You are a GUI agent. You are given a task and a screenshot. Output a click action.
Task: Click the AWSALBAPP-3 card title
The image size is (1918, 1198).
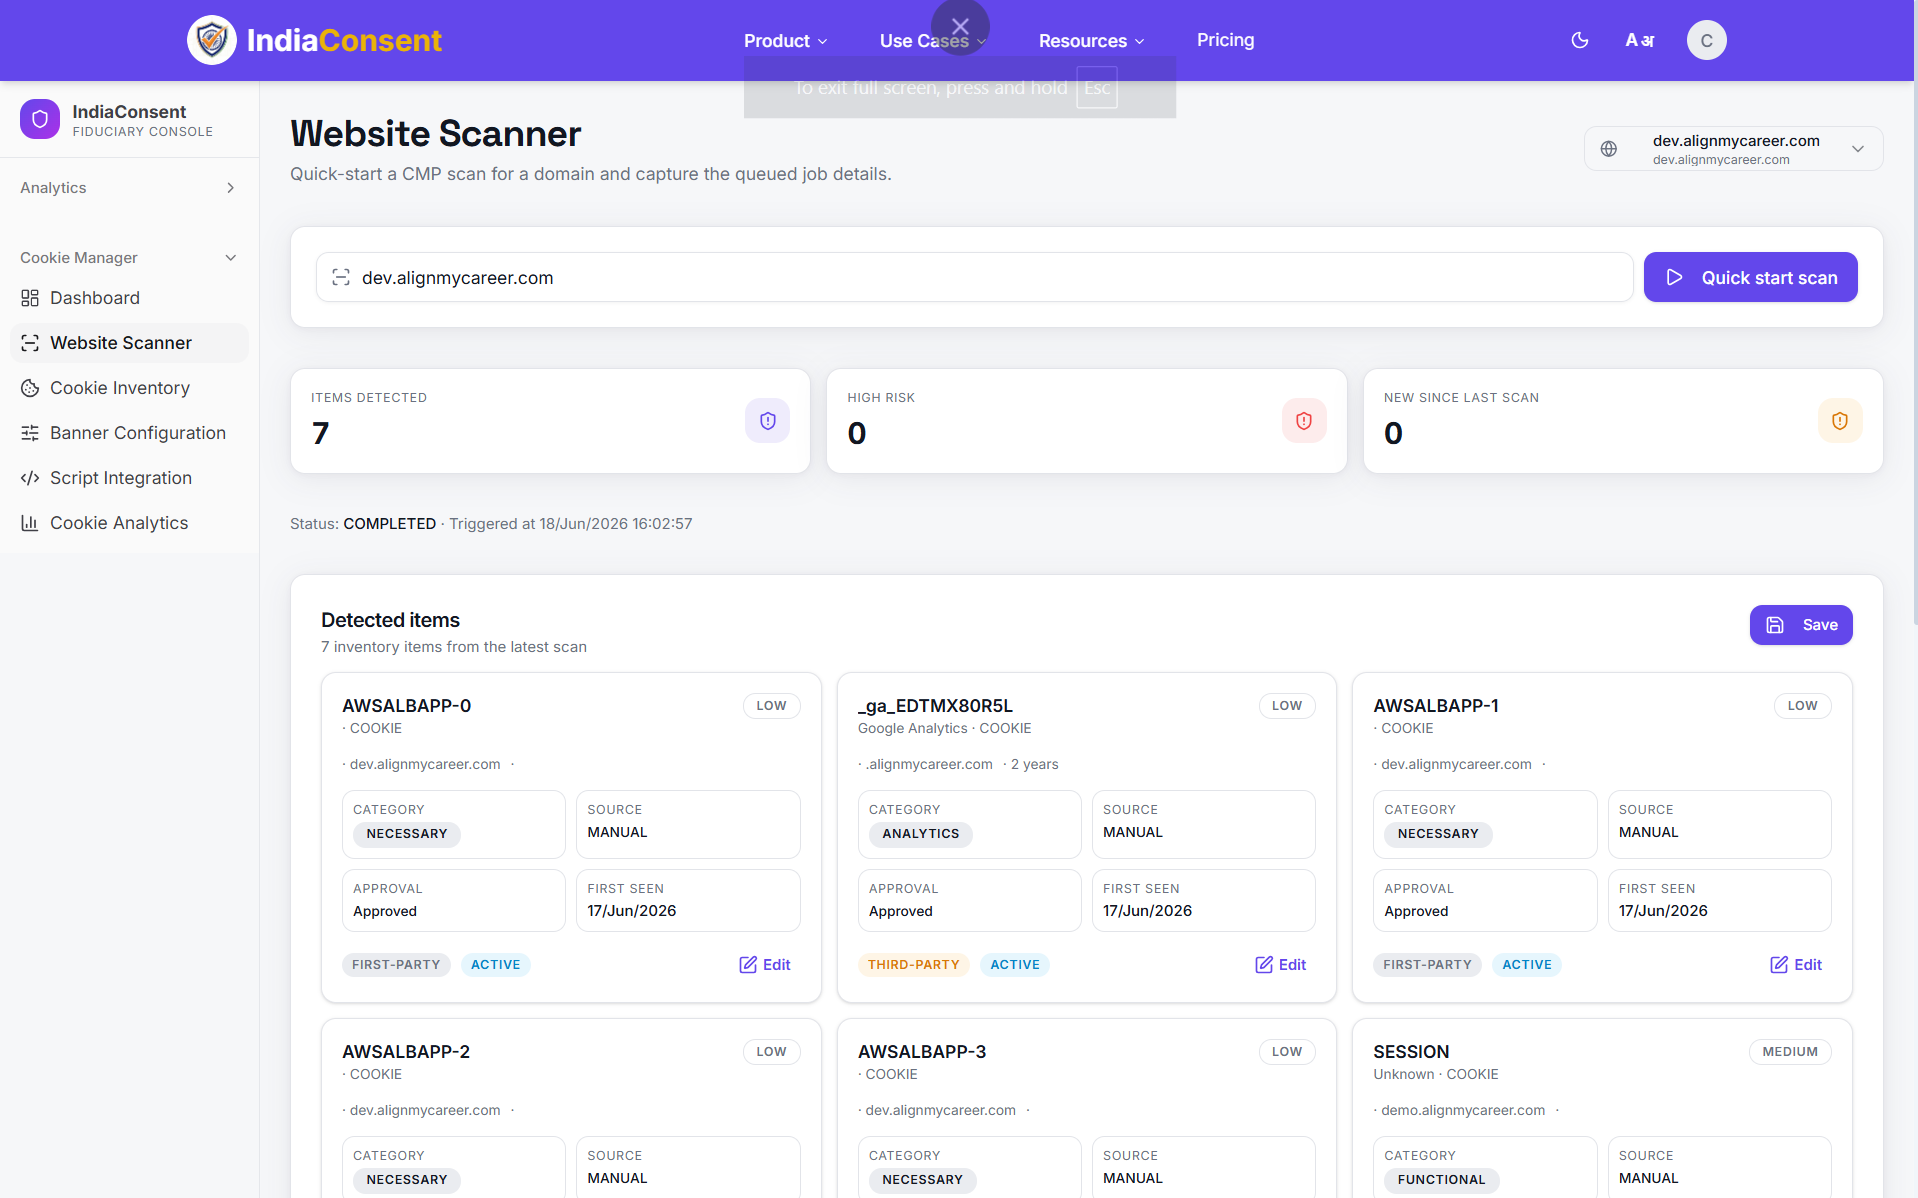[922, 1052]
